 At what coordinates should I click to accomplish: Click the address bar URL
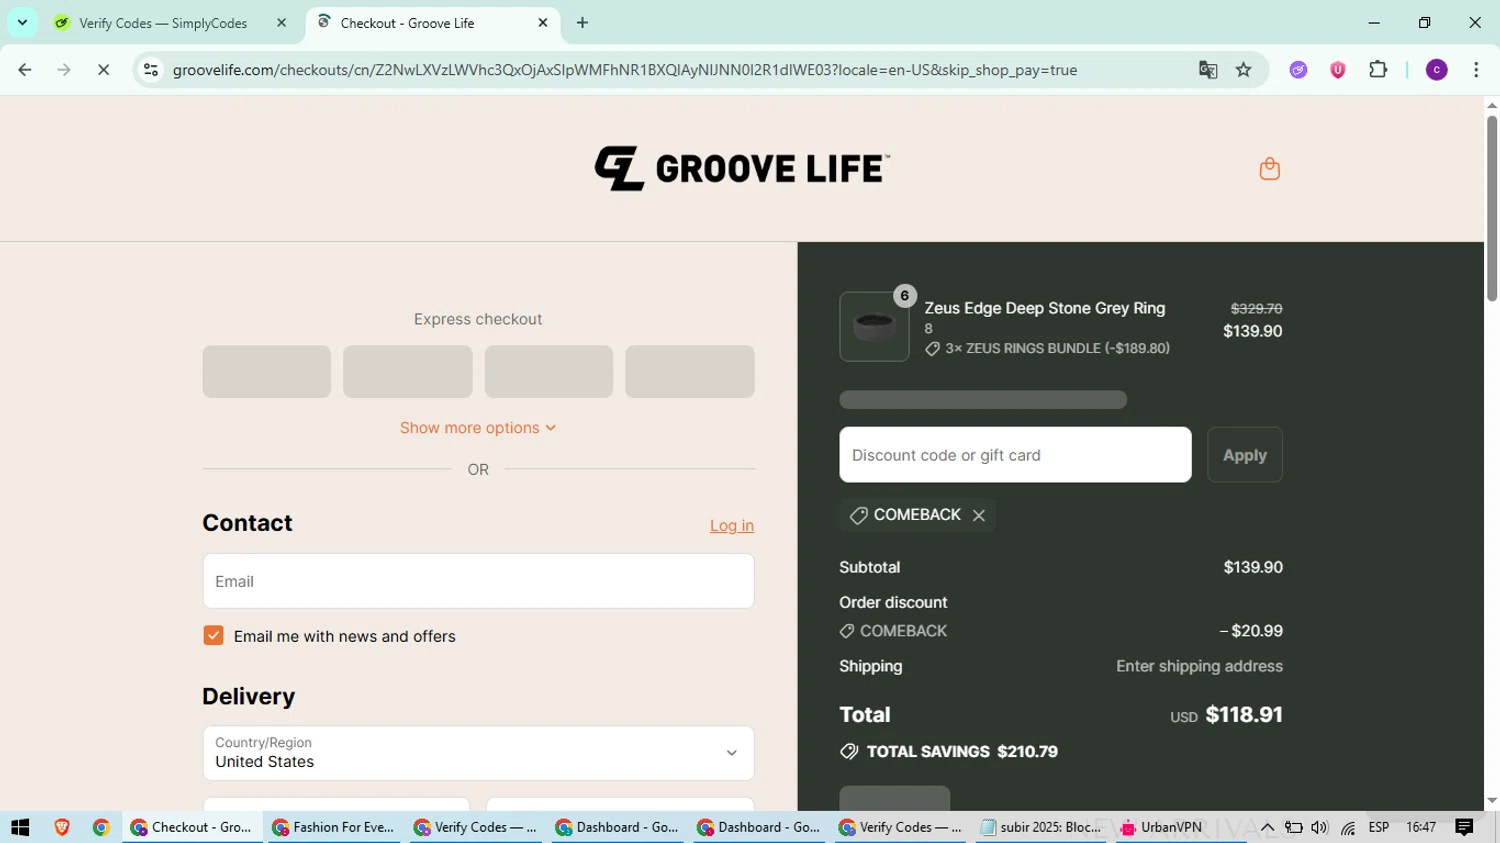pos(625,70)
